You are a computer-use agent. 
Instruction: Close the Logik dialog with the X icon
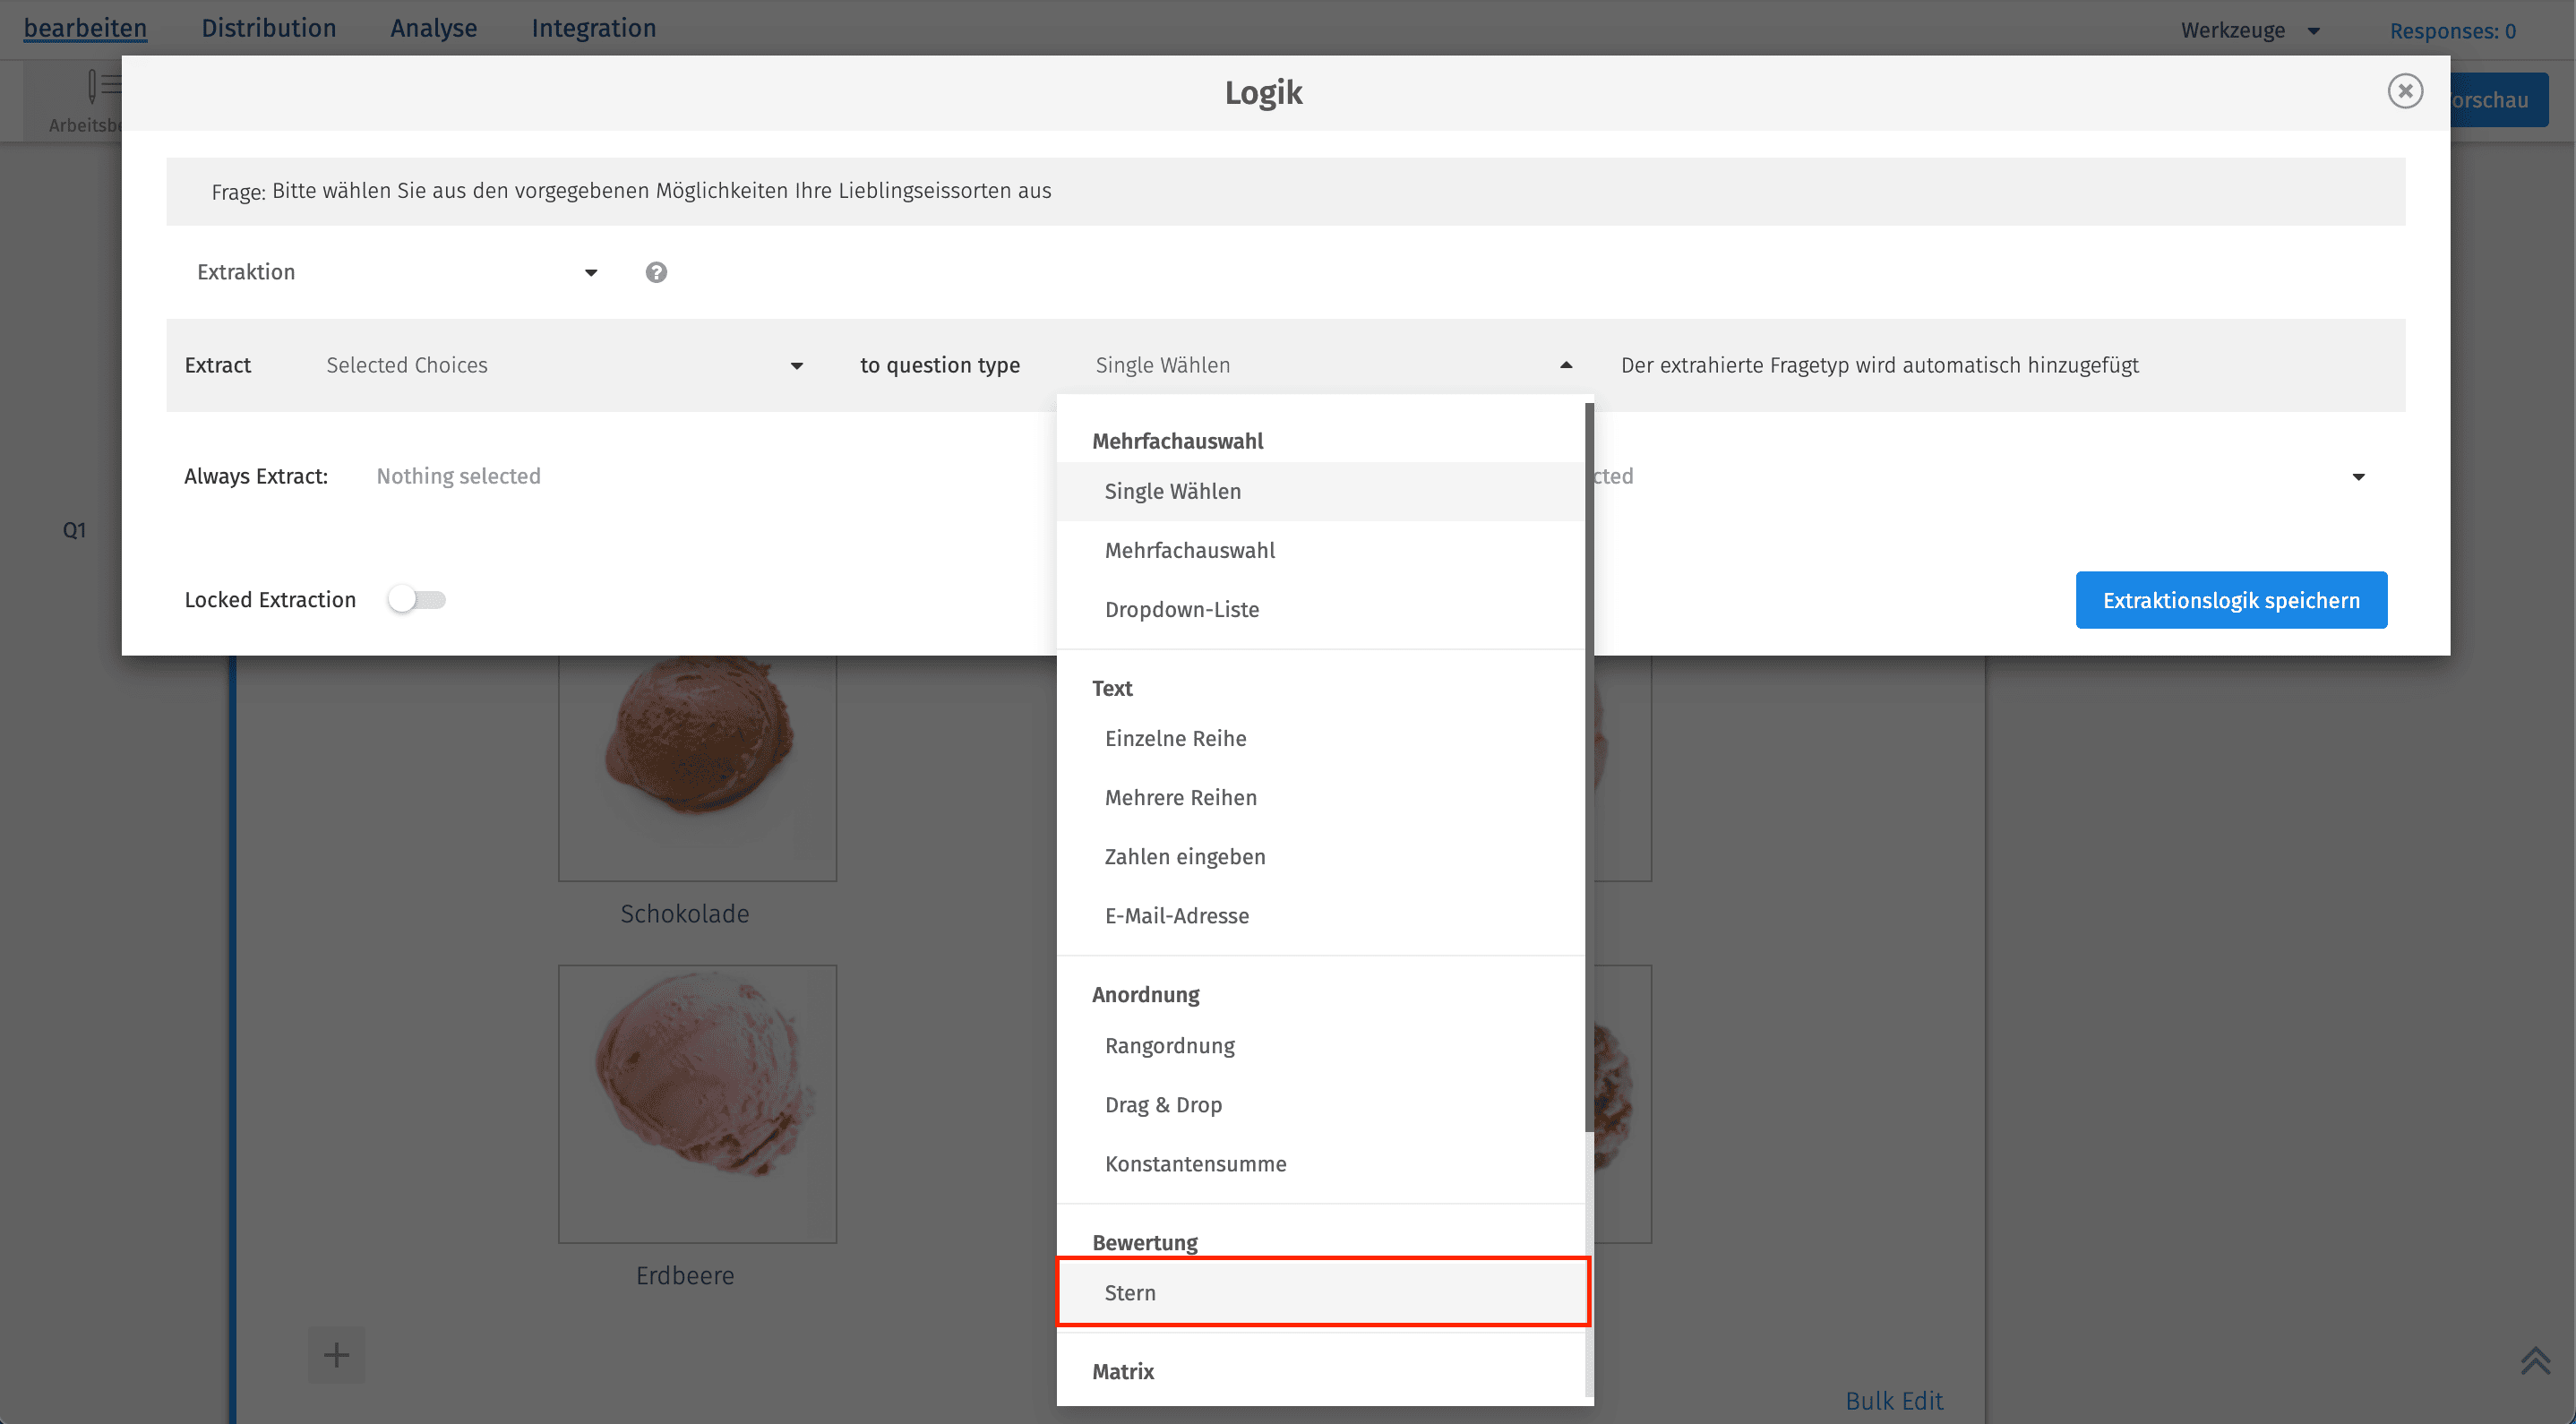2406,91
